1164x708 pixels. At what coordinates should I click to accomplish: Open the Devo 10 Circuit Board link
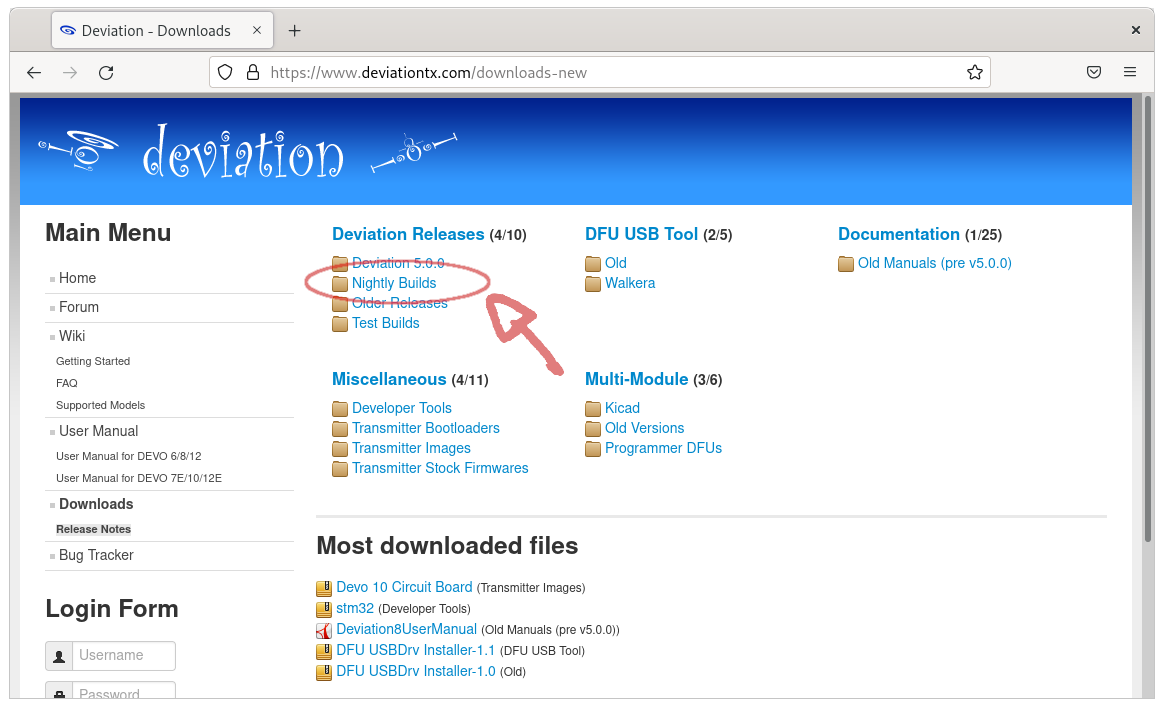404,588
